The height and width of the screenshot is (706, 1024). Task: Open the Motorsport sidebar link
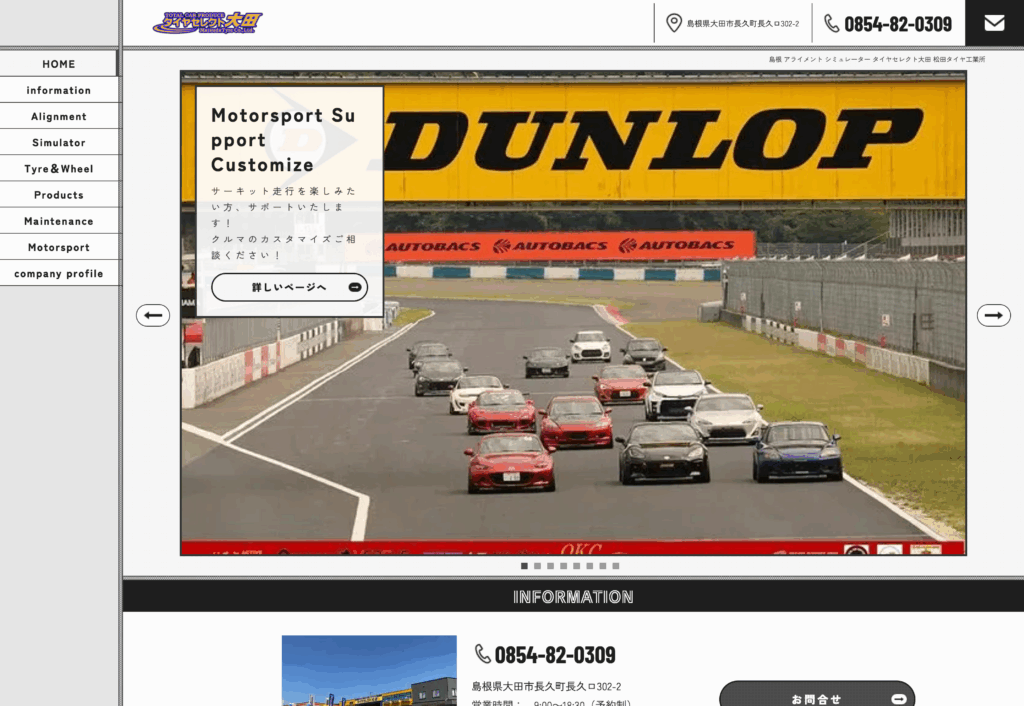click(x=59, y=247)
